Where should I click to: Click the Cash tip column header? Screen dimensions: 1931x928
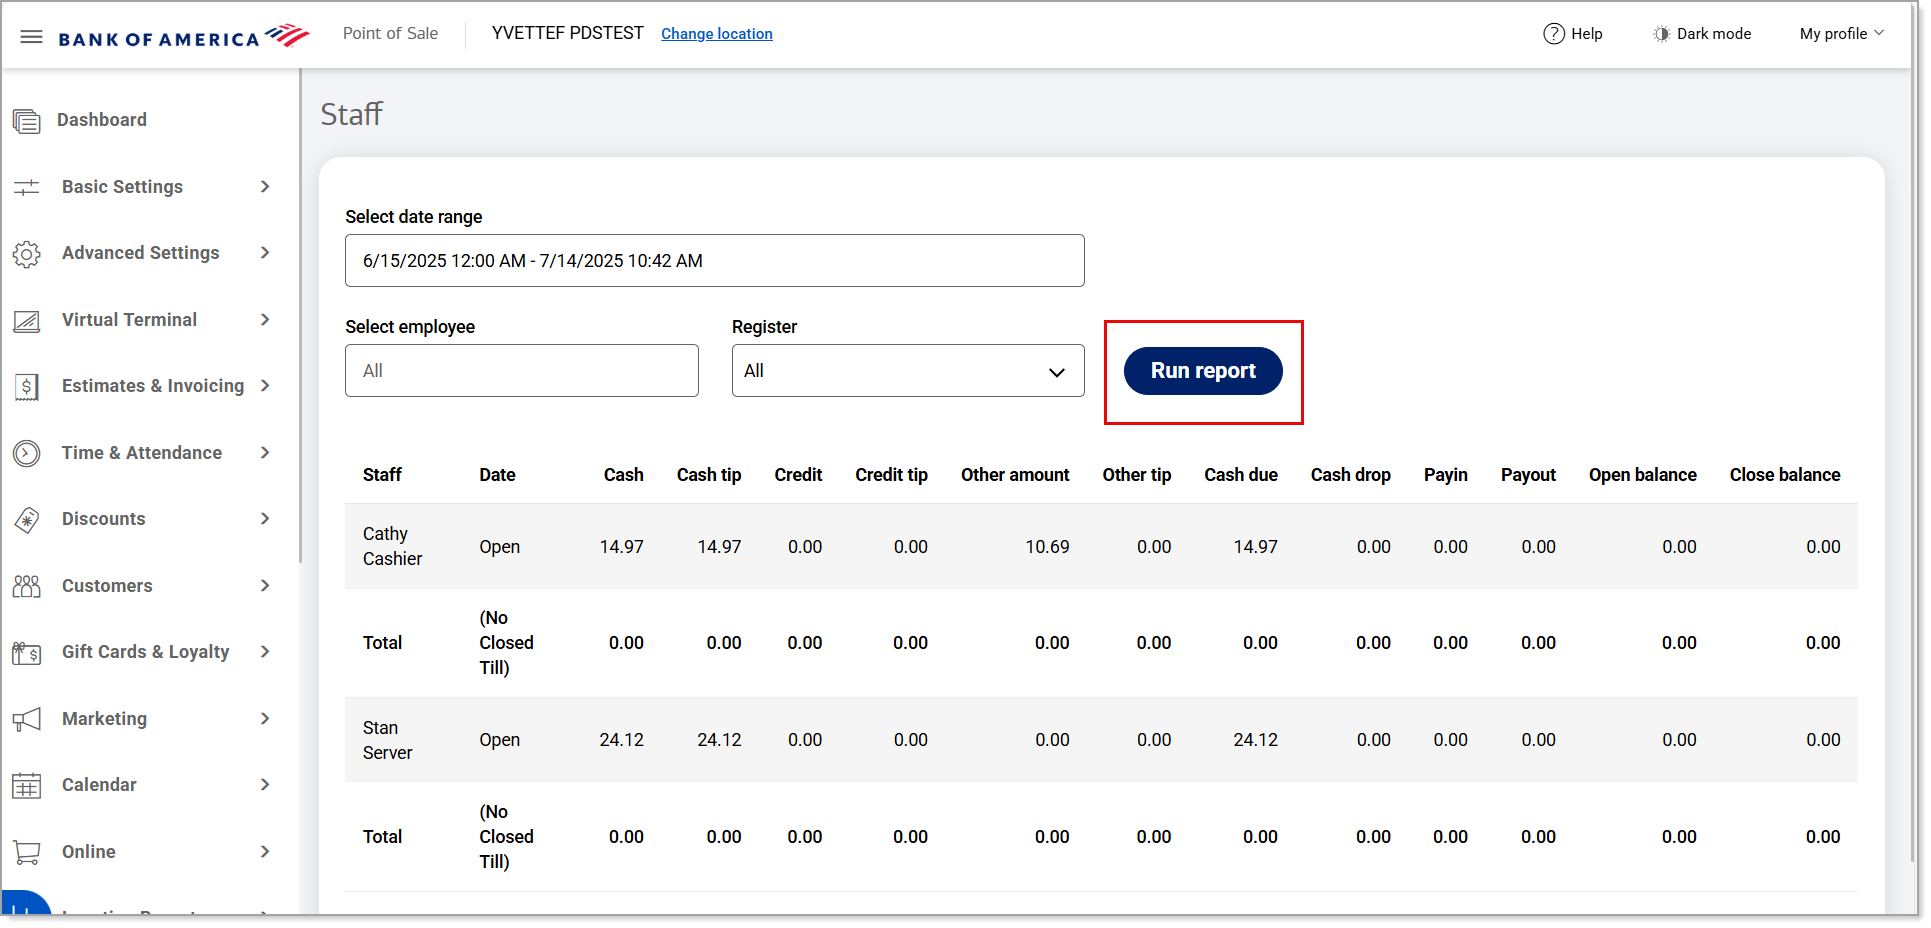click(709, 475)
